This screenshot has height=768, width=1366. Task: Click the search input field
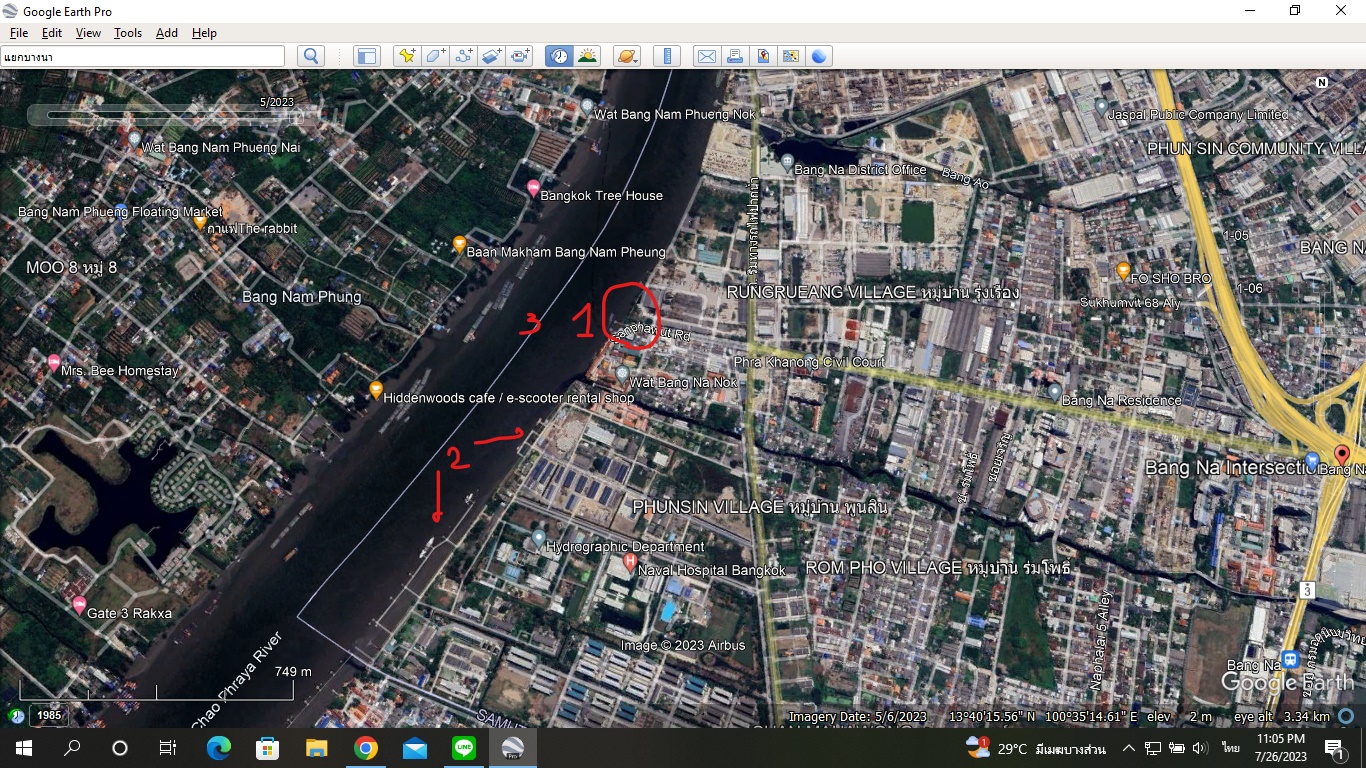(142, 57)
